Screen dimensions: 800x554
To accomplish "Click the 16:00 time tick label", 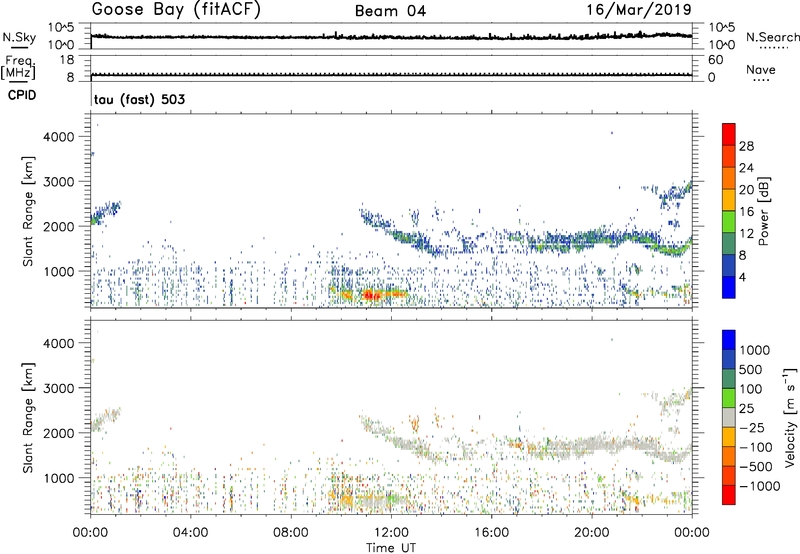I will (x=491, y=533).
